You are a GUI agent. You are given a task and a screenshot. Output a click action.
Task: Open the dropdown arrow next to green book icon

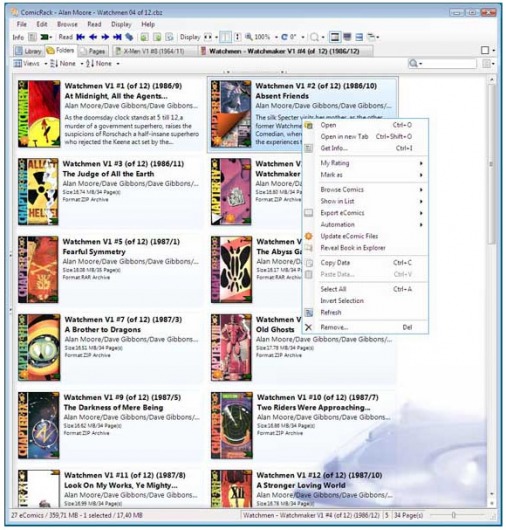pos(51,37)
